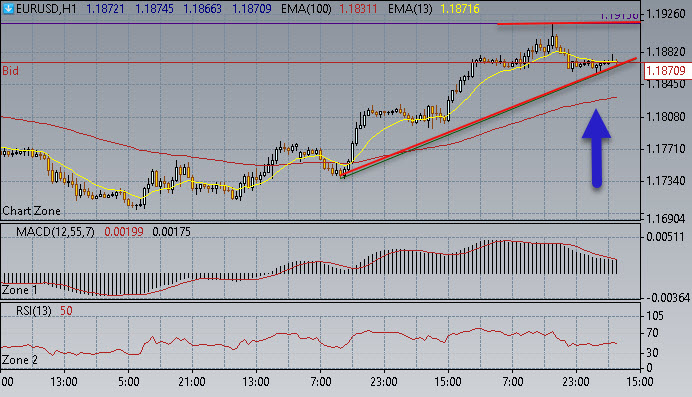Click the MACD(12,55,7) indicator label
Screen dimensions: 692x397
pos(55,232)
